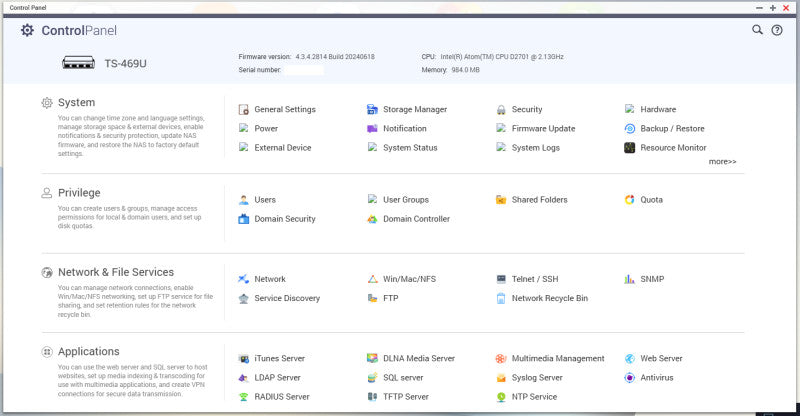Open the search magnifier icon
Viewport: 800px width, 416px height.
757,30
